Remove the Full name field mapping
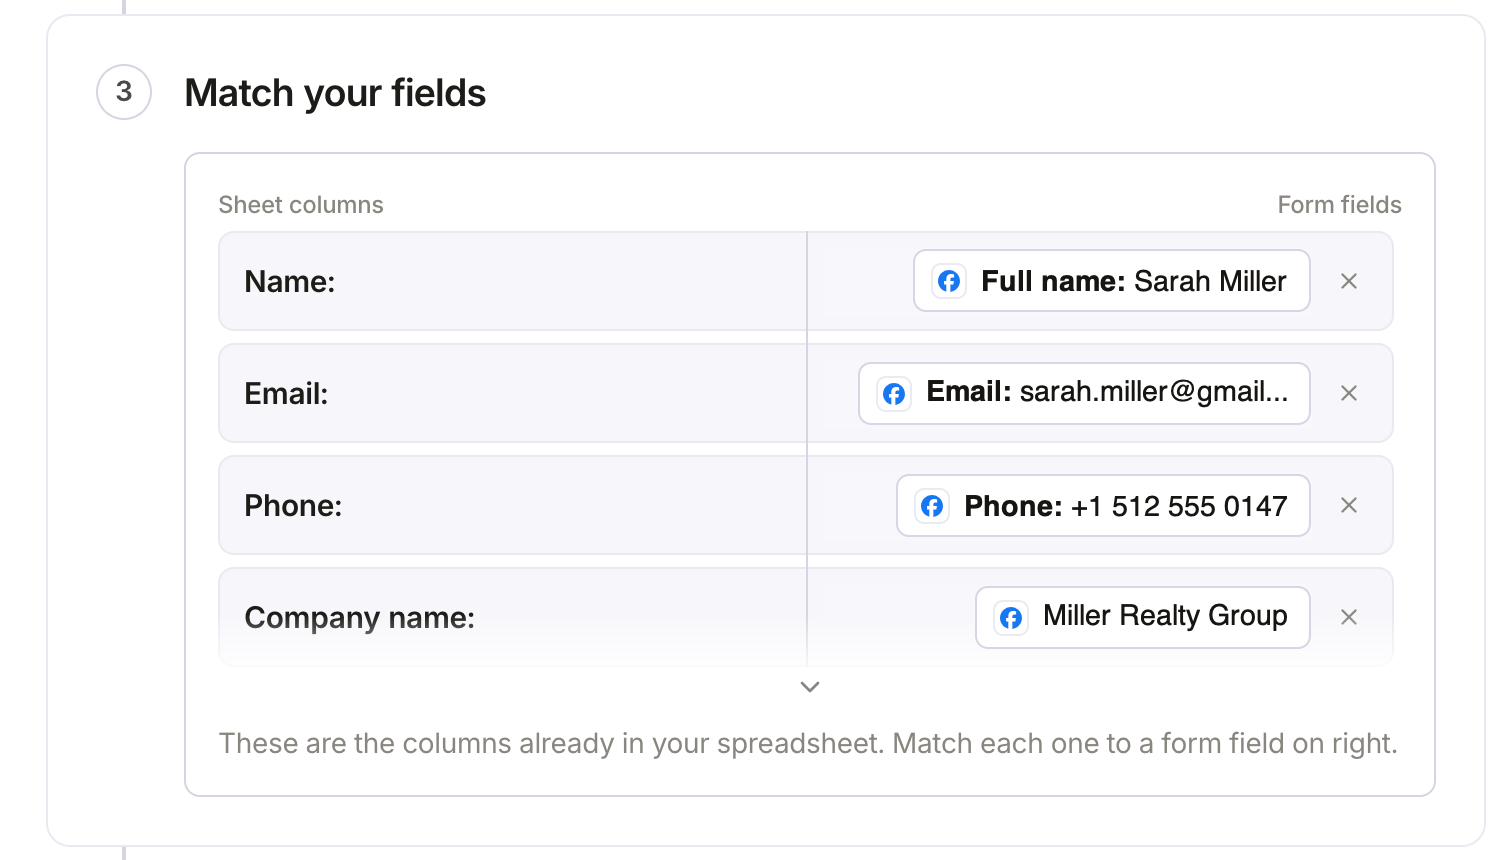Image resolution: width=1510 pixels, height=860 pixels. (1349, 281)
